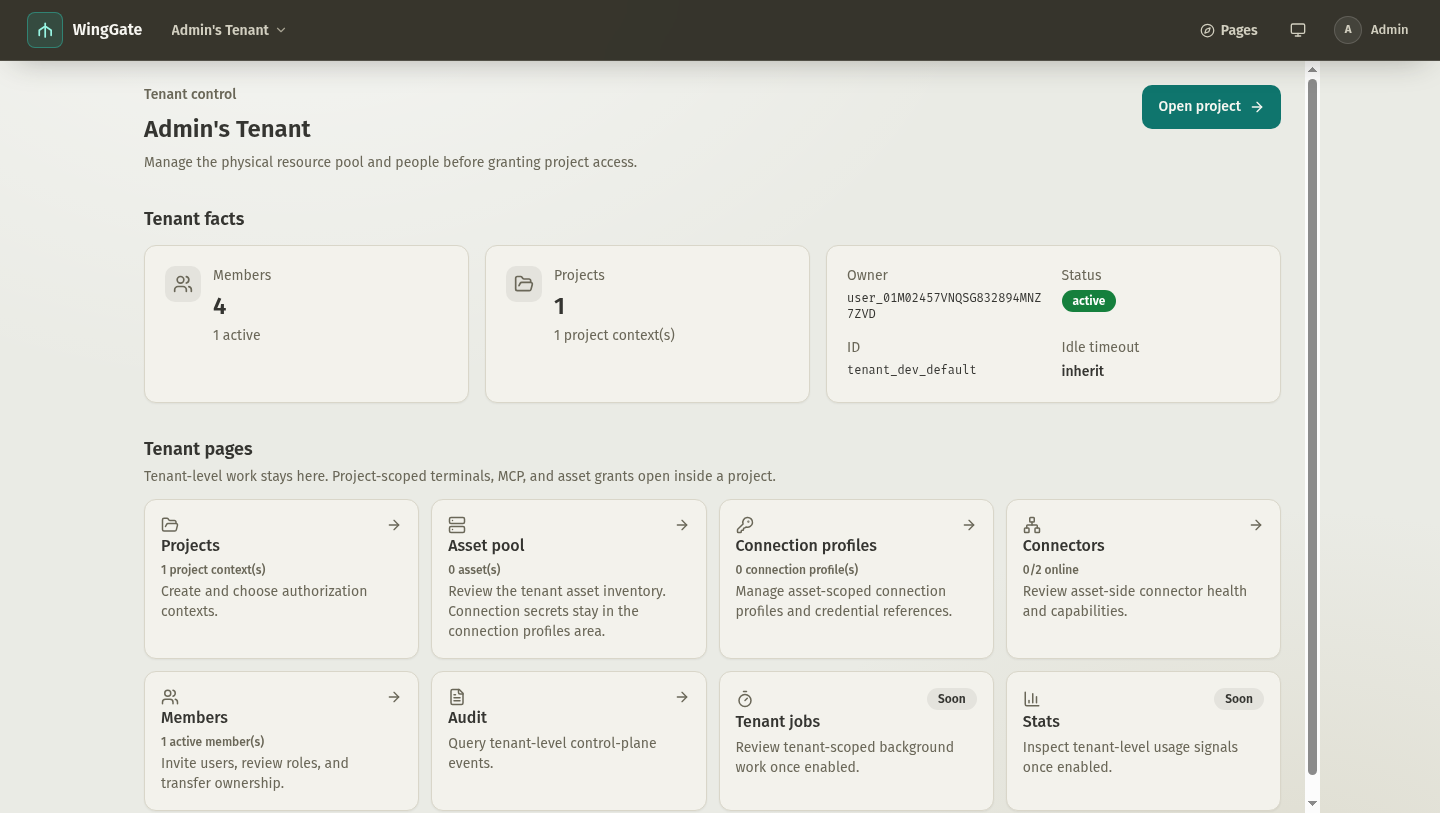Image resolution: width=1440 pixels, height=813 pixels.
Task: Open the Connectors card title
Action: click(x=1063, y=546)
